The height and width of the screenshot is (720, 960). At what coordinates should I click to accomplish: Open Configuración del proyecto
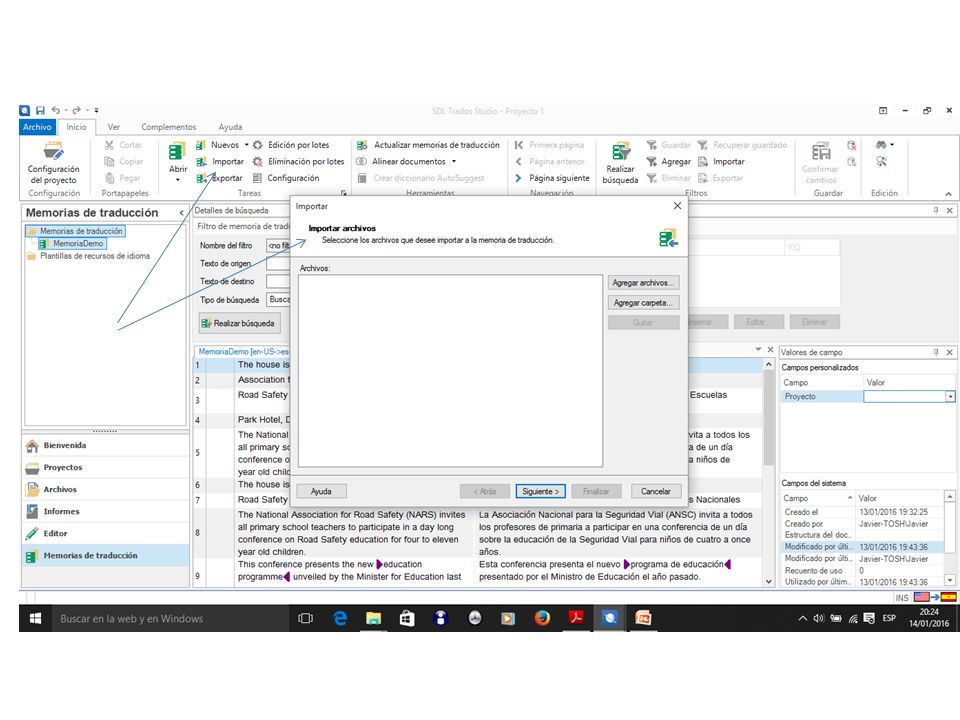(53, 163)
